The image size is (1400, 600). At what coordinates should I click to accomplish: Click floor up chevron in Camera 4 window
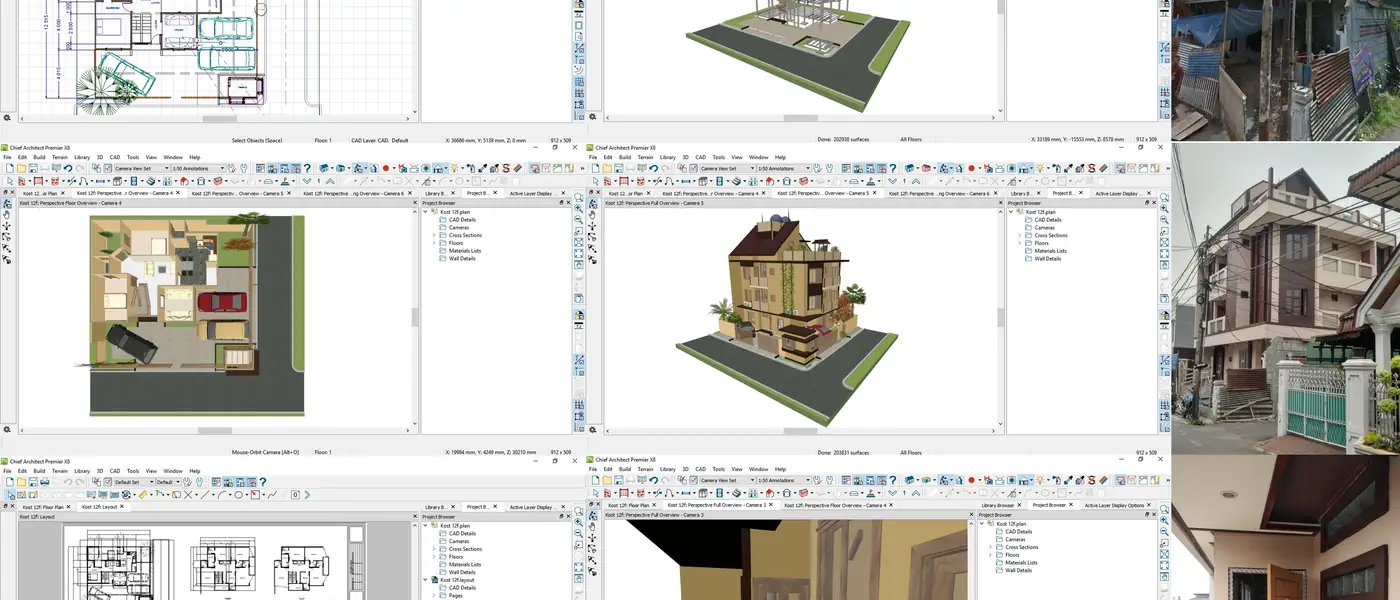(x=330, y=181)
